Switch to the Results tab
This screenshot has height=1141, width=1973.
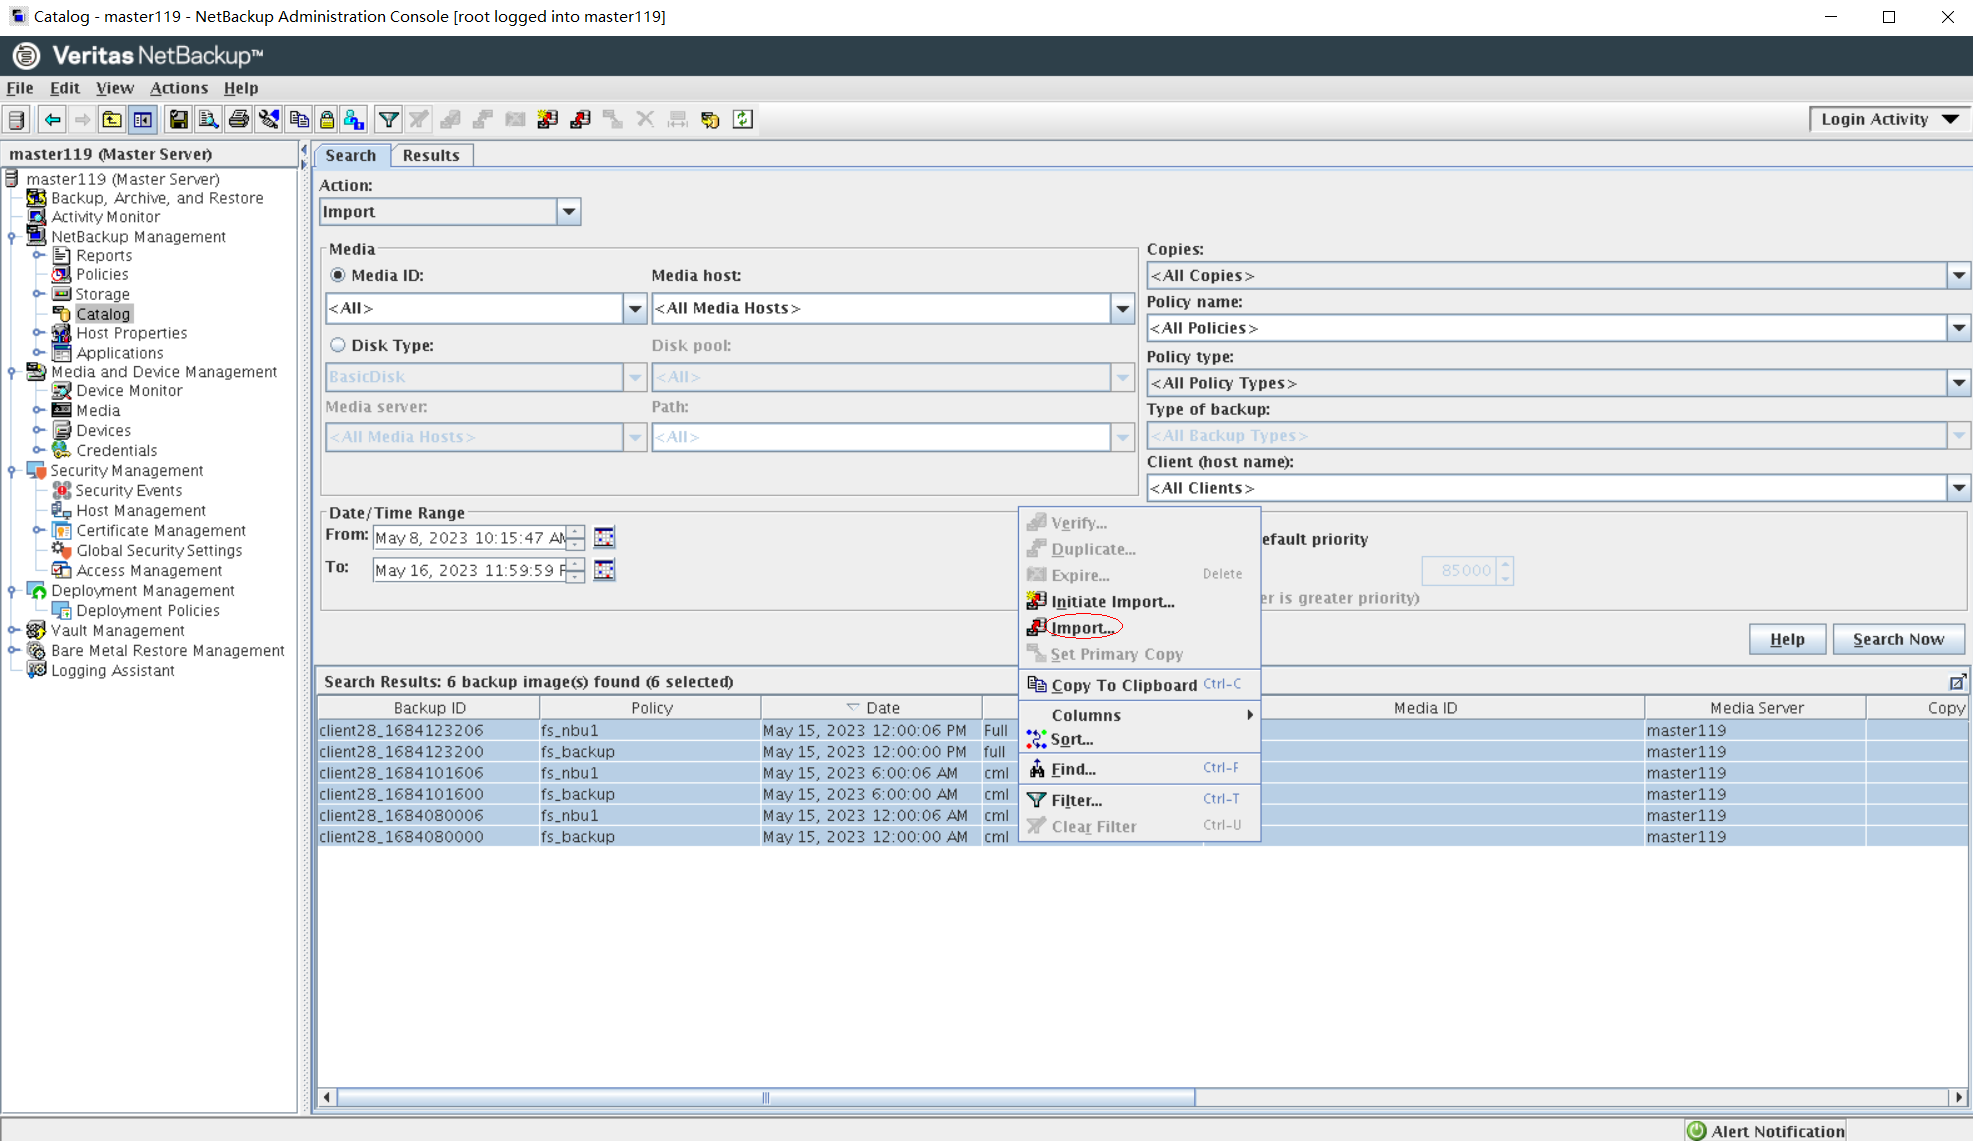[x=431, y=155]
